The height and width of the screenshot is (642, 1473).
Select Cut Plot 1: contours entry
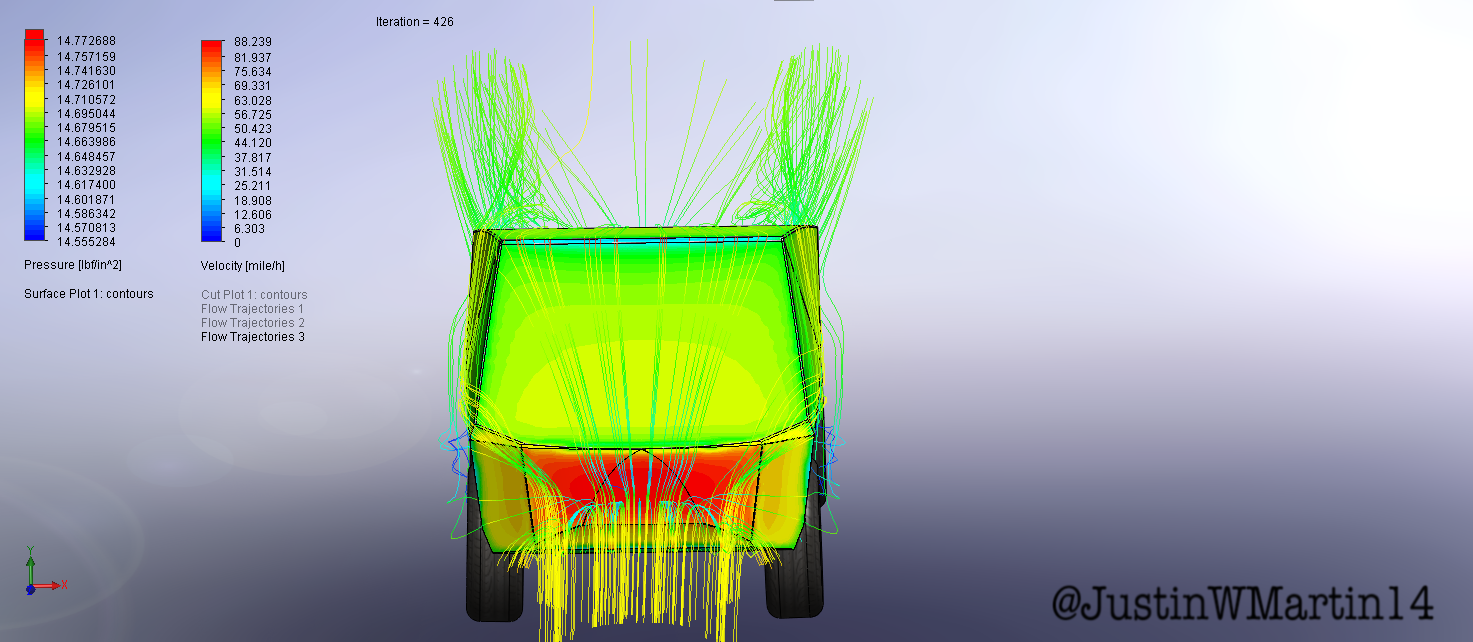(x=254, y=295)
